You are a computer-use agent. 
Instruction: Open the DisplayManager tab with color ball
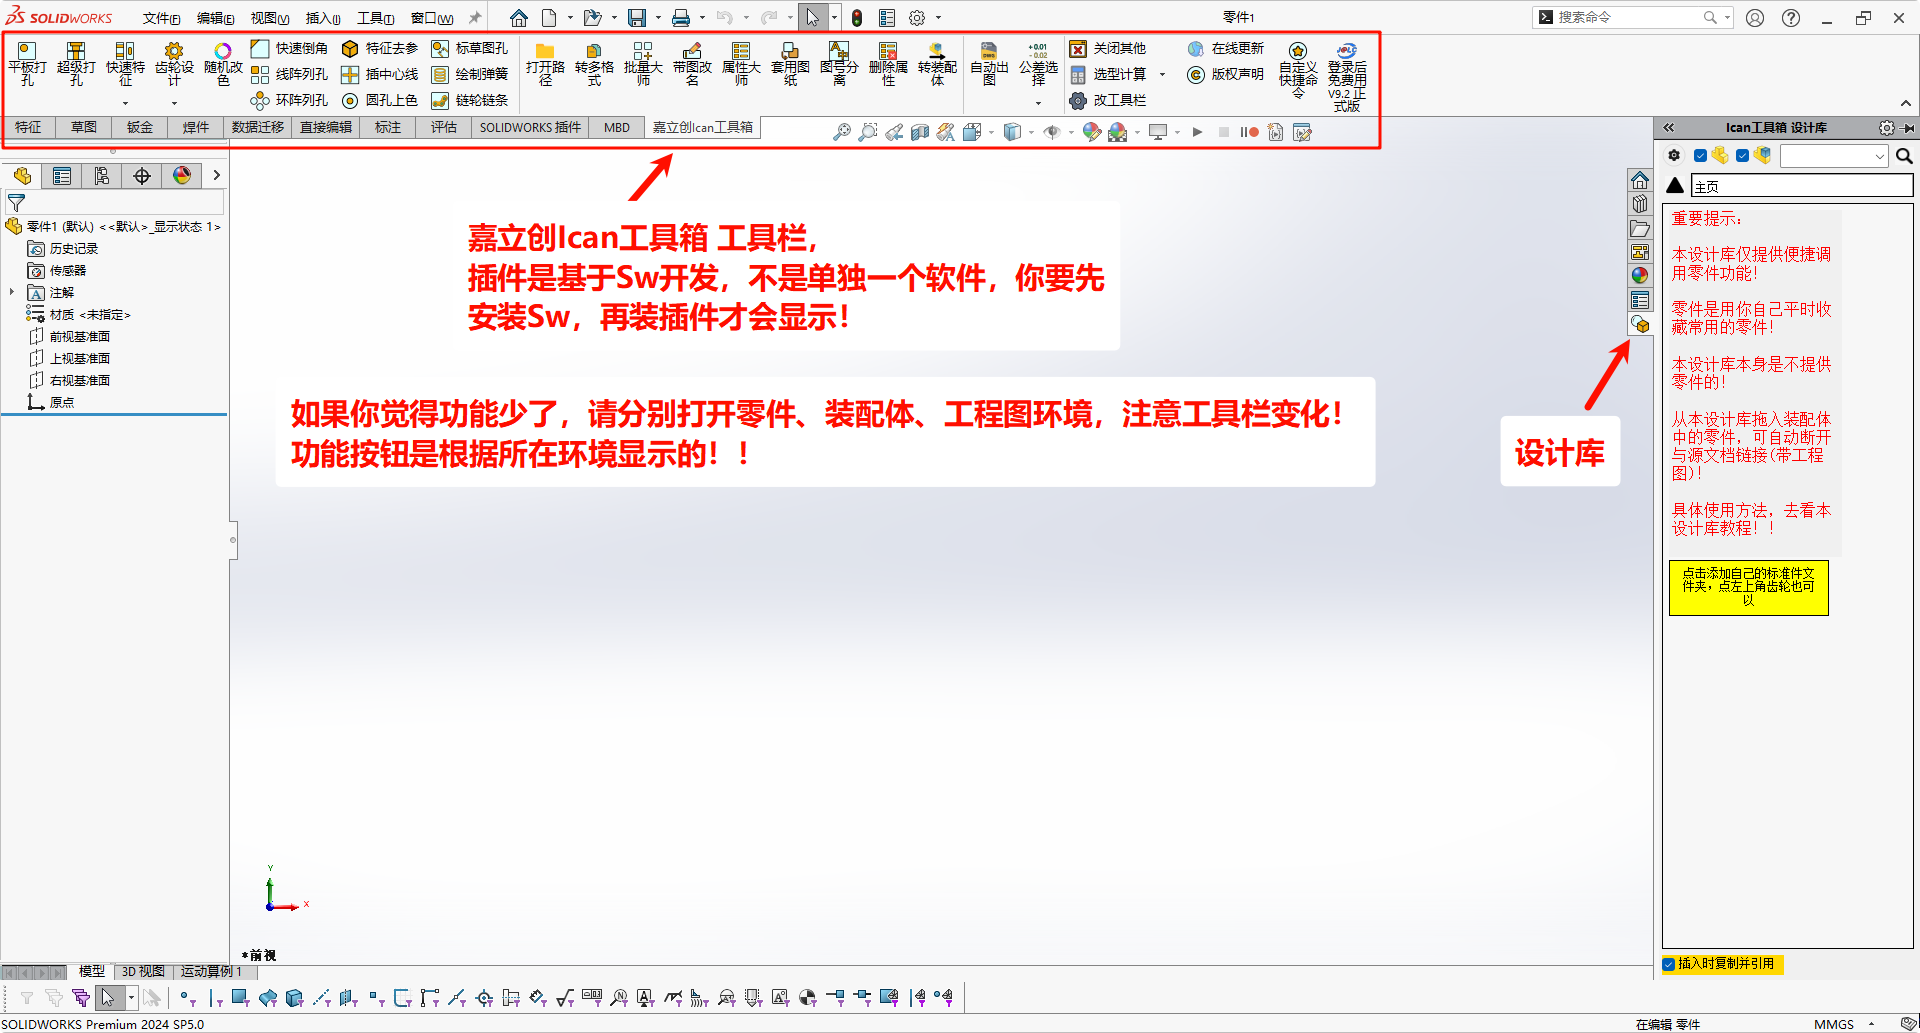pyautogui.click(x=182, y=176)
